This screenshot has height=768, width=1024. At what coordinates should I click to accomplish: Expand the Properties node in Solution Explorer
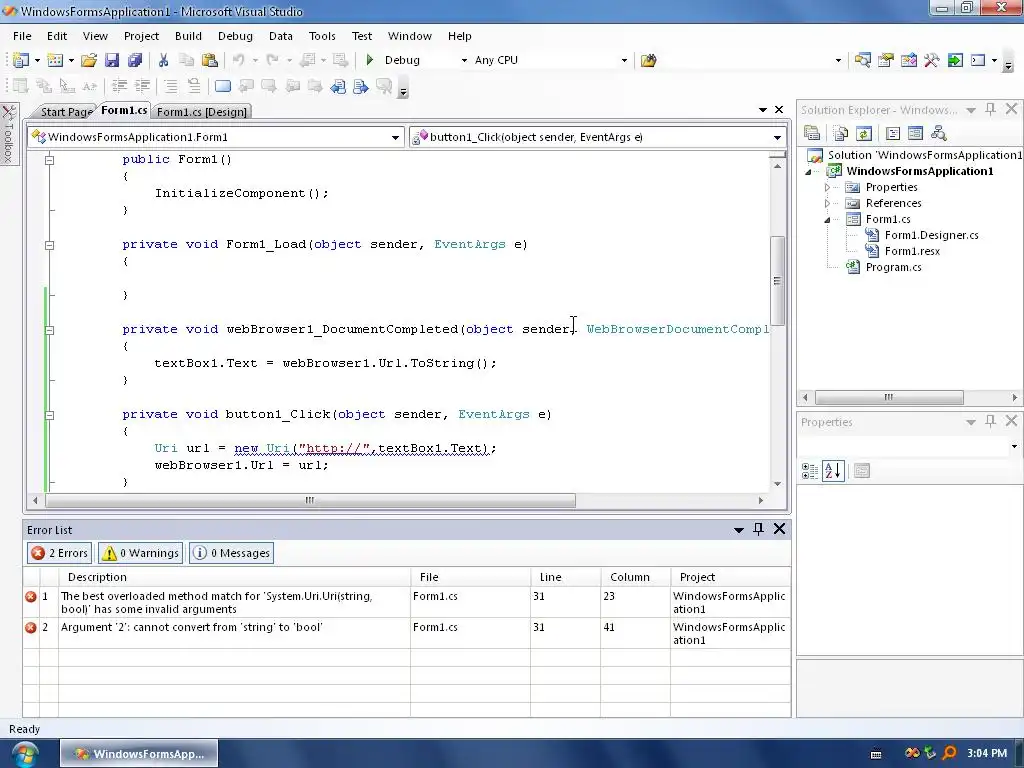(827, 187)
